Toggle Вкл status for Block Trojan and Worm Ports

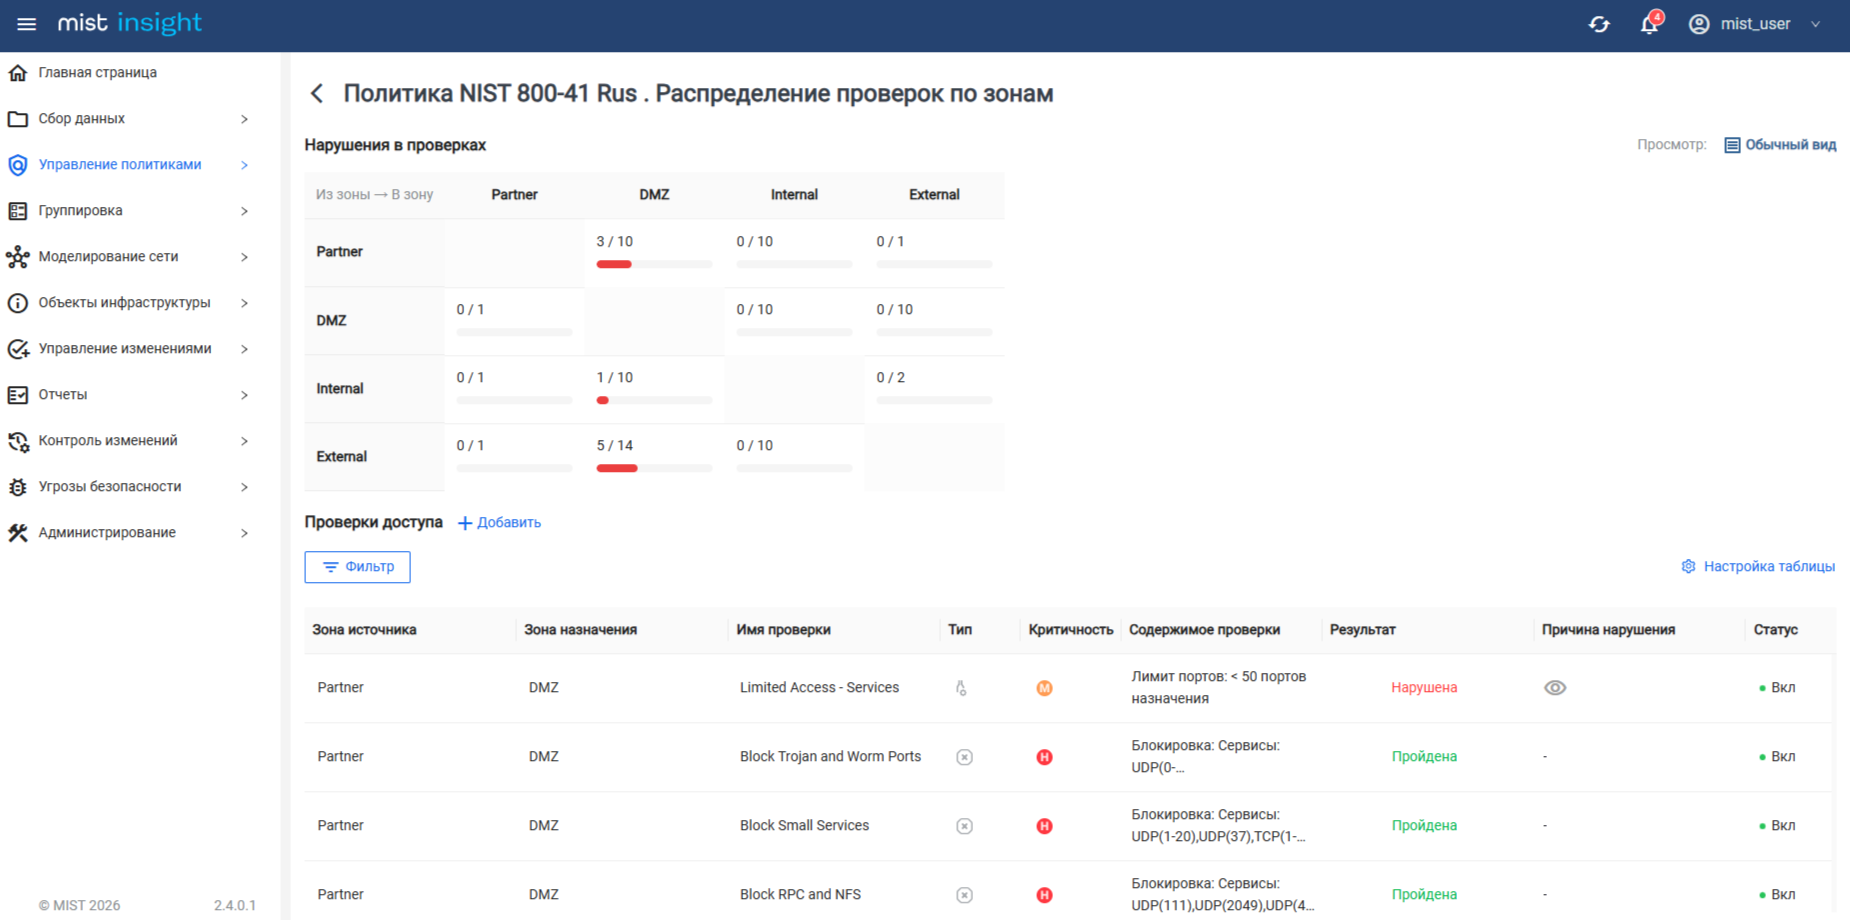coord(1777,757)
